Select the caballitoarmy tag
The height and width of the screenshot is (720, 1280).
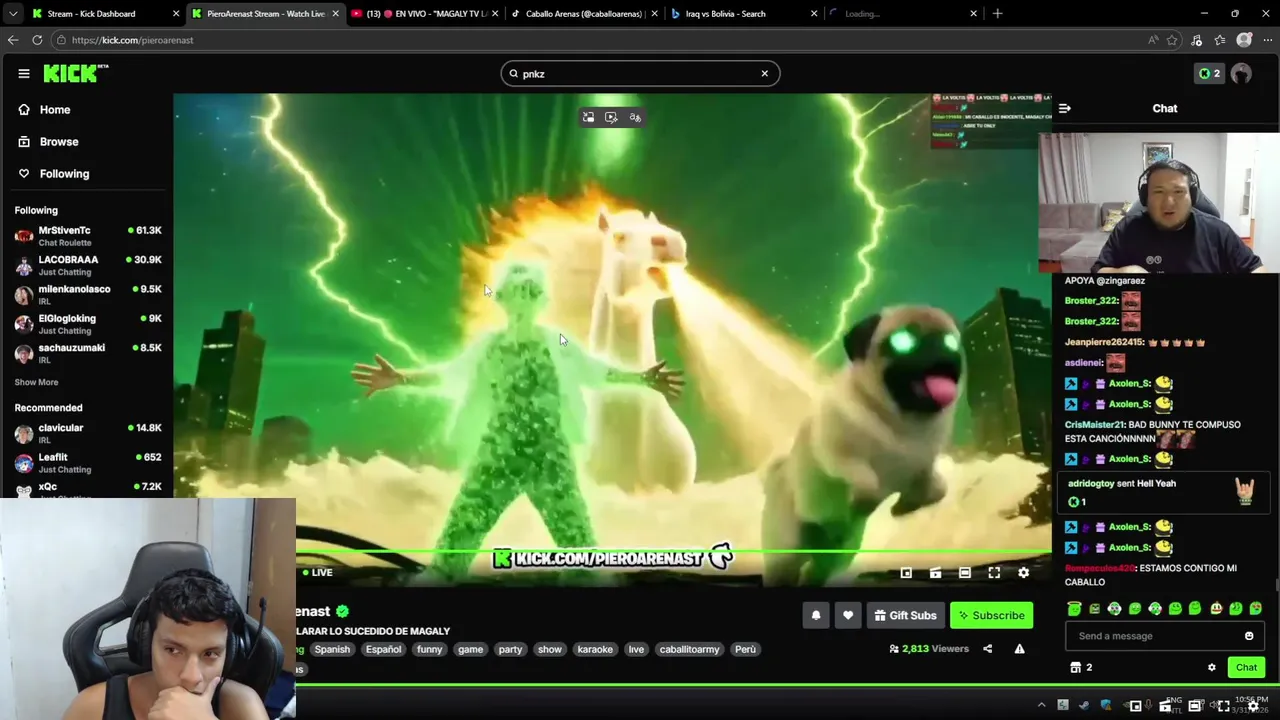[x=689, y=649]
